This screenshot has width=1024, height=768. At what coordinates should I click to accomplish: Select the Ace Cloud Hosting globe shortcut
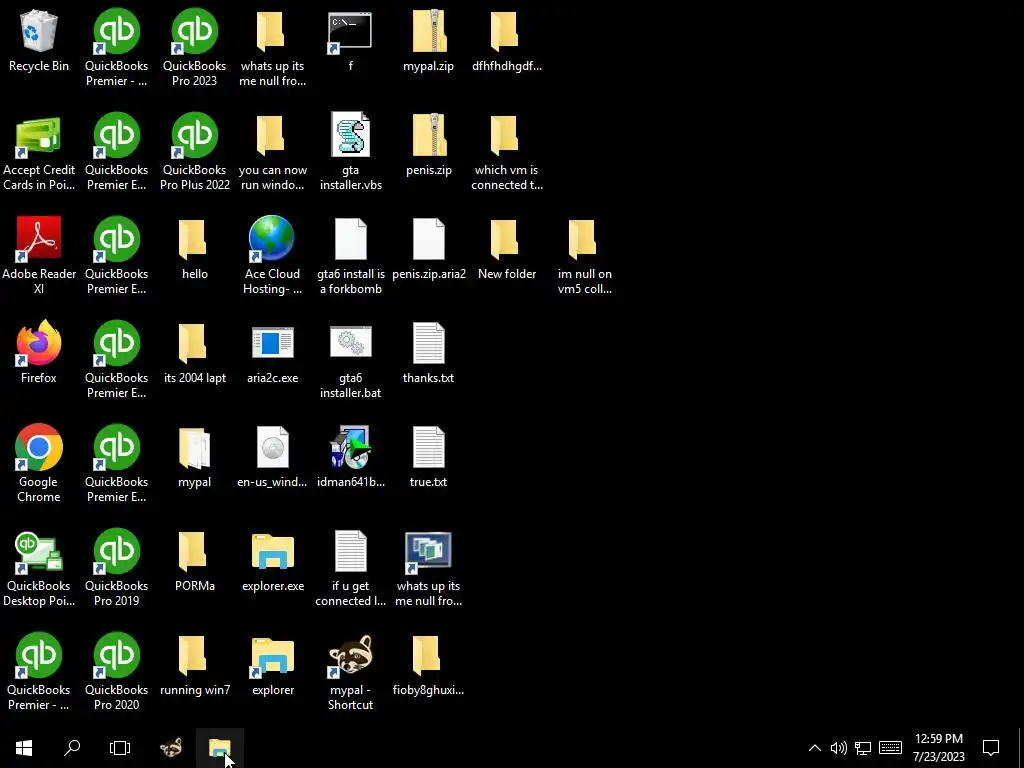(x=272, y=255)
